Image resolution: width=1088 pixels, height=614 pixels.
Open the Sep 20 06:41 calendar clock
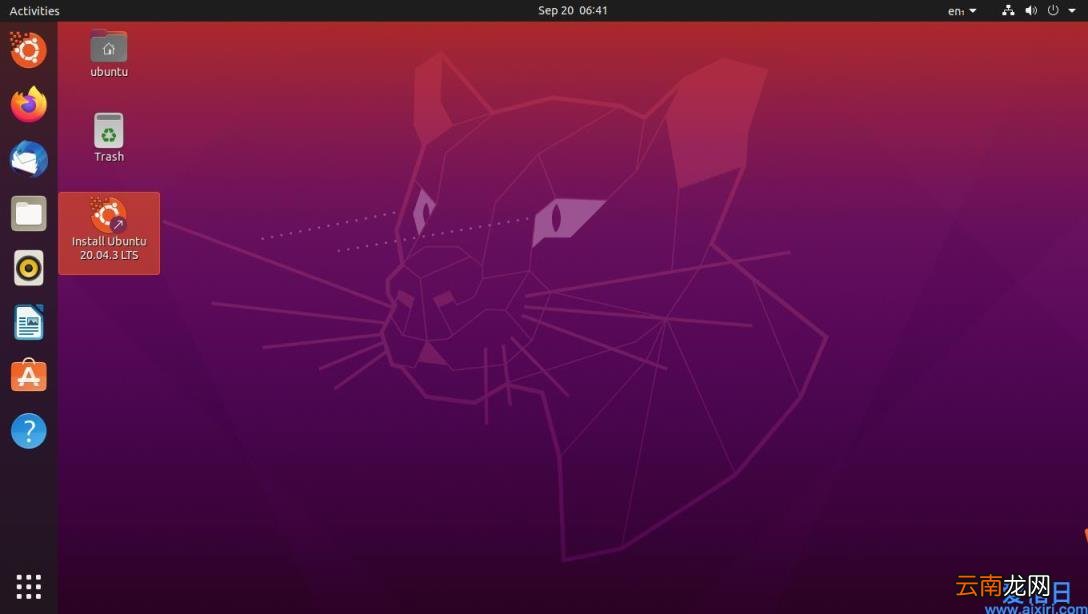572,10
